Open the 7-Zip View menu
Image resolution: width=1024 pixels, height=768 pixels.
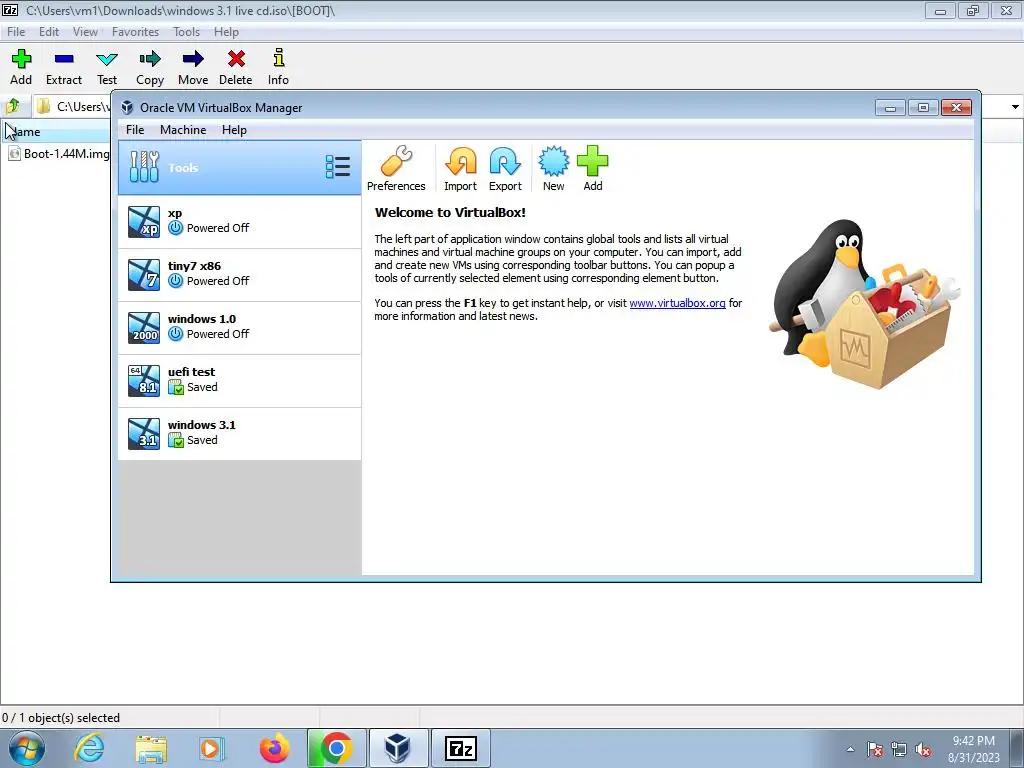(85, 31)
